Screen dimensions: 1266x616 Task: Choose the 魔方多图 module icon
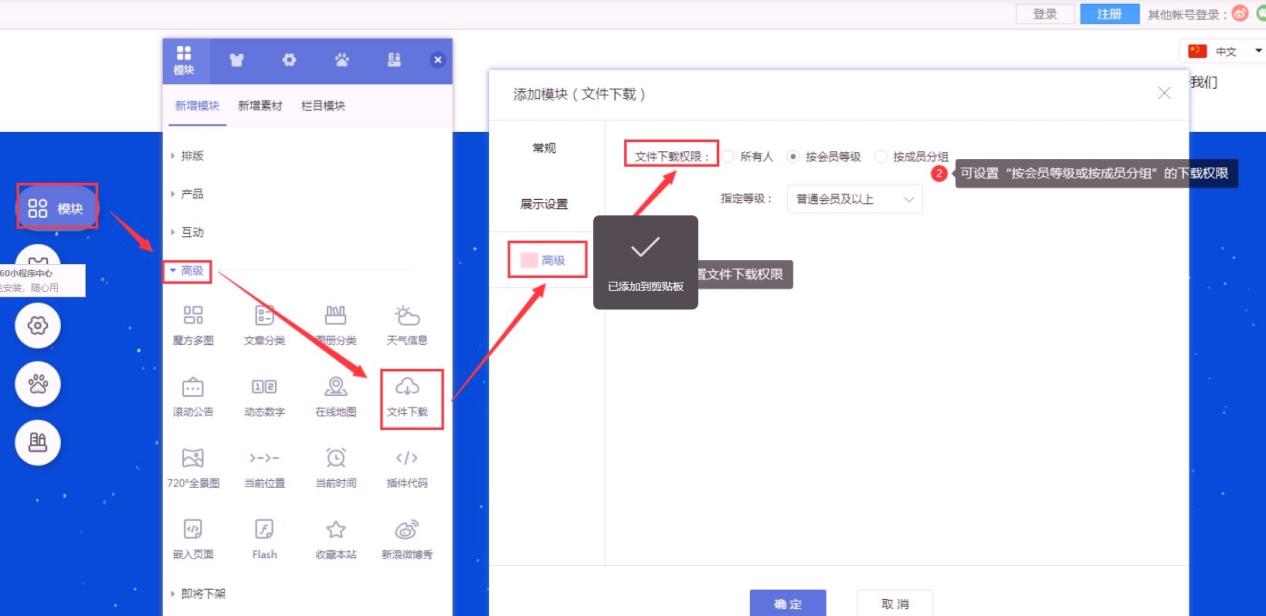[x=193, y=317]
